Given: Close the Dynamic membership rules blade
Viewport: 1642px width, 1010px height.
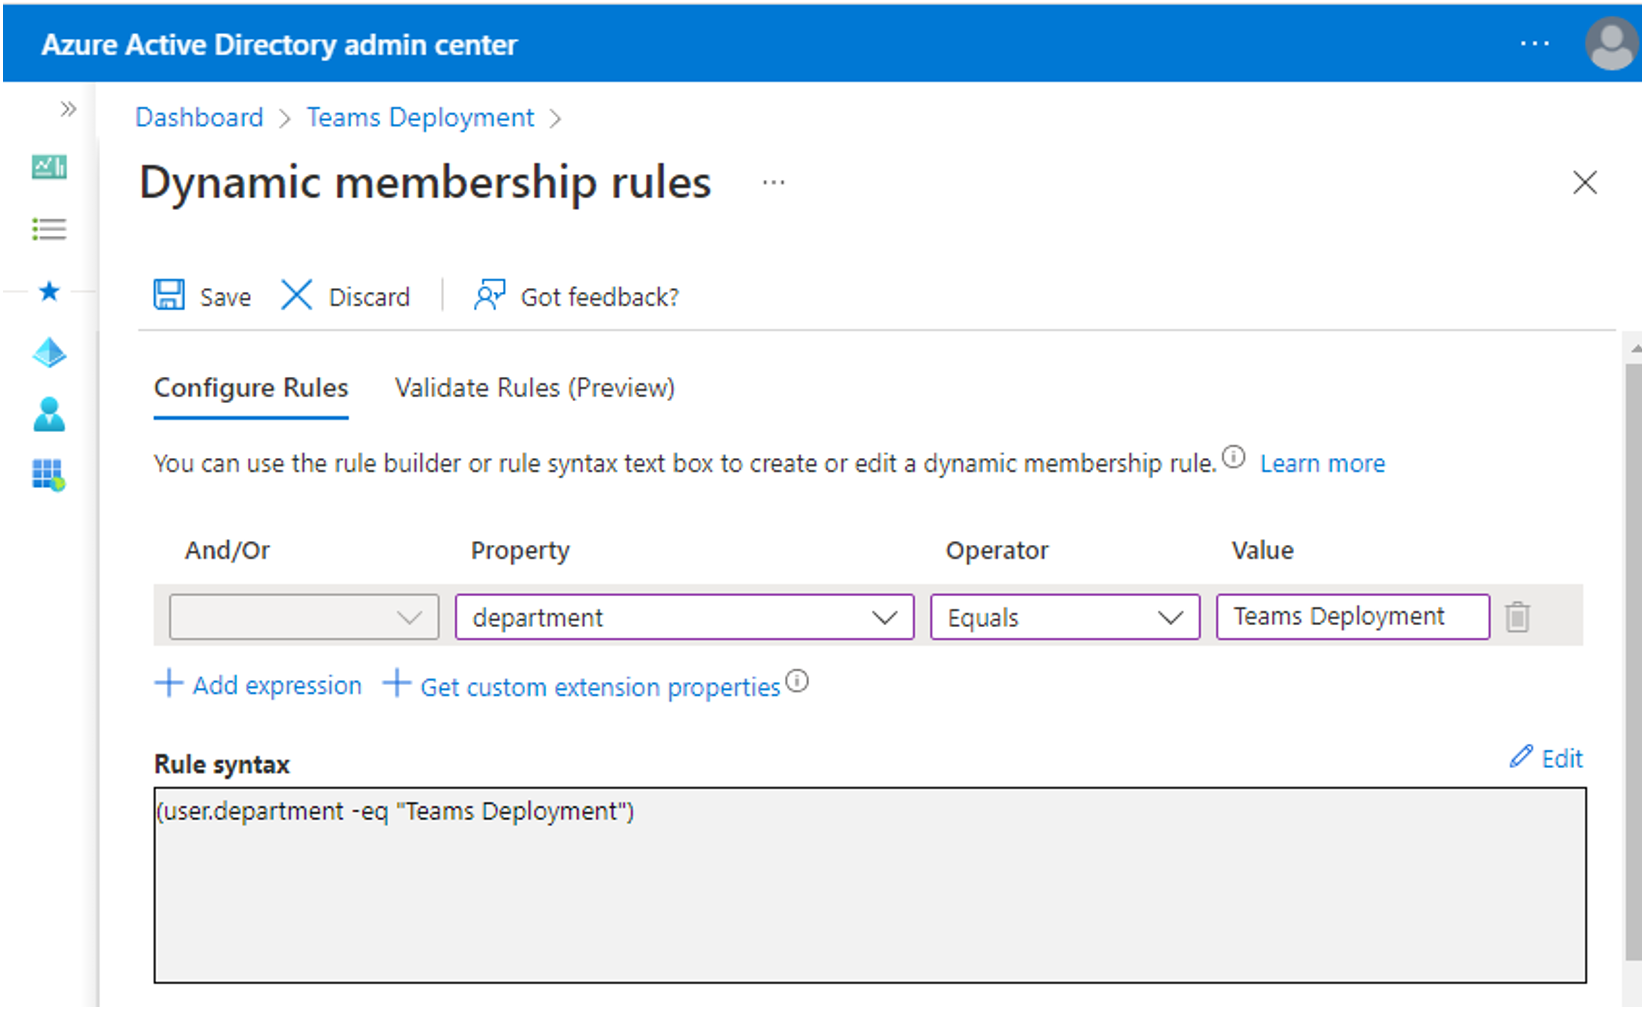Looking at the screenshot, I should [1585, 182].
